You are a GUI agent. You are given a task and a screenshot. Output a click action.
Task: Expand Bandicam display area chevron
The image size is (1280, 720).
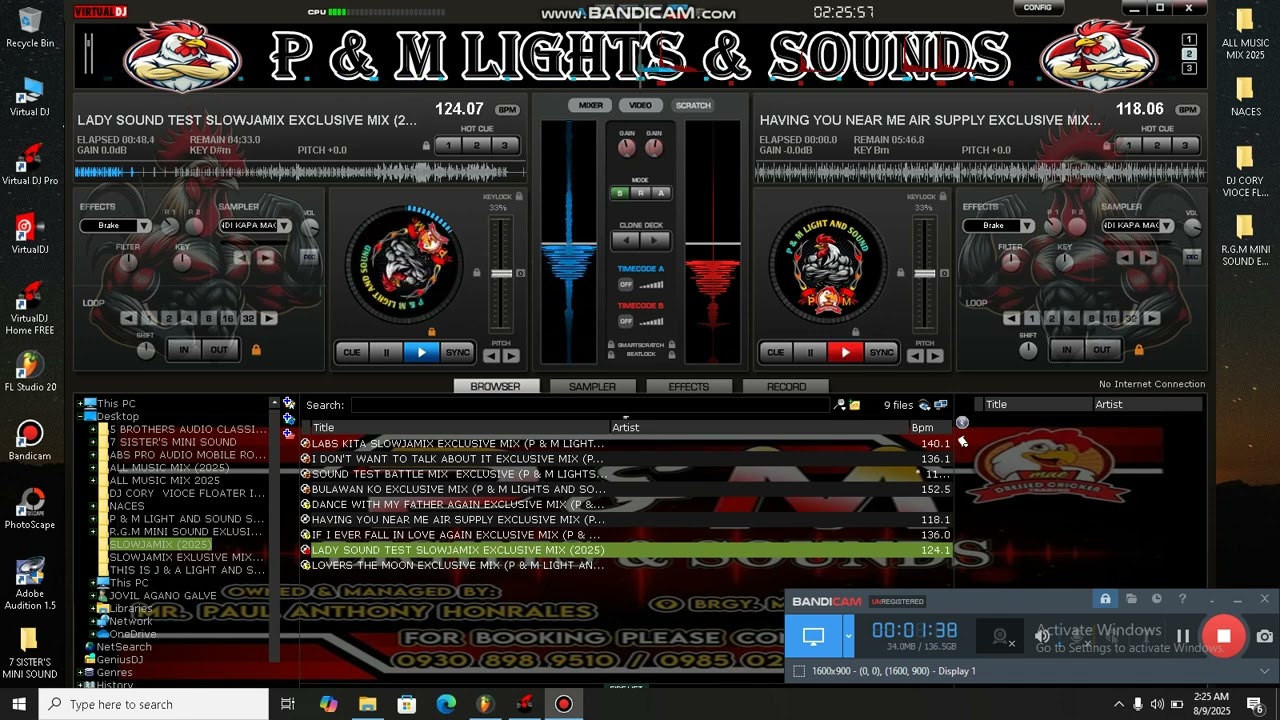tap(1265, 671)
